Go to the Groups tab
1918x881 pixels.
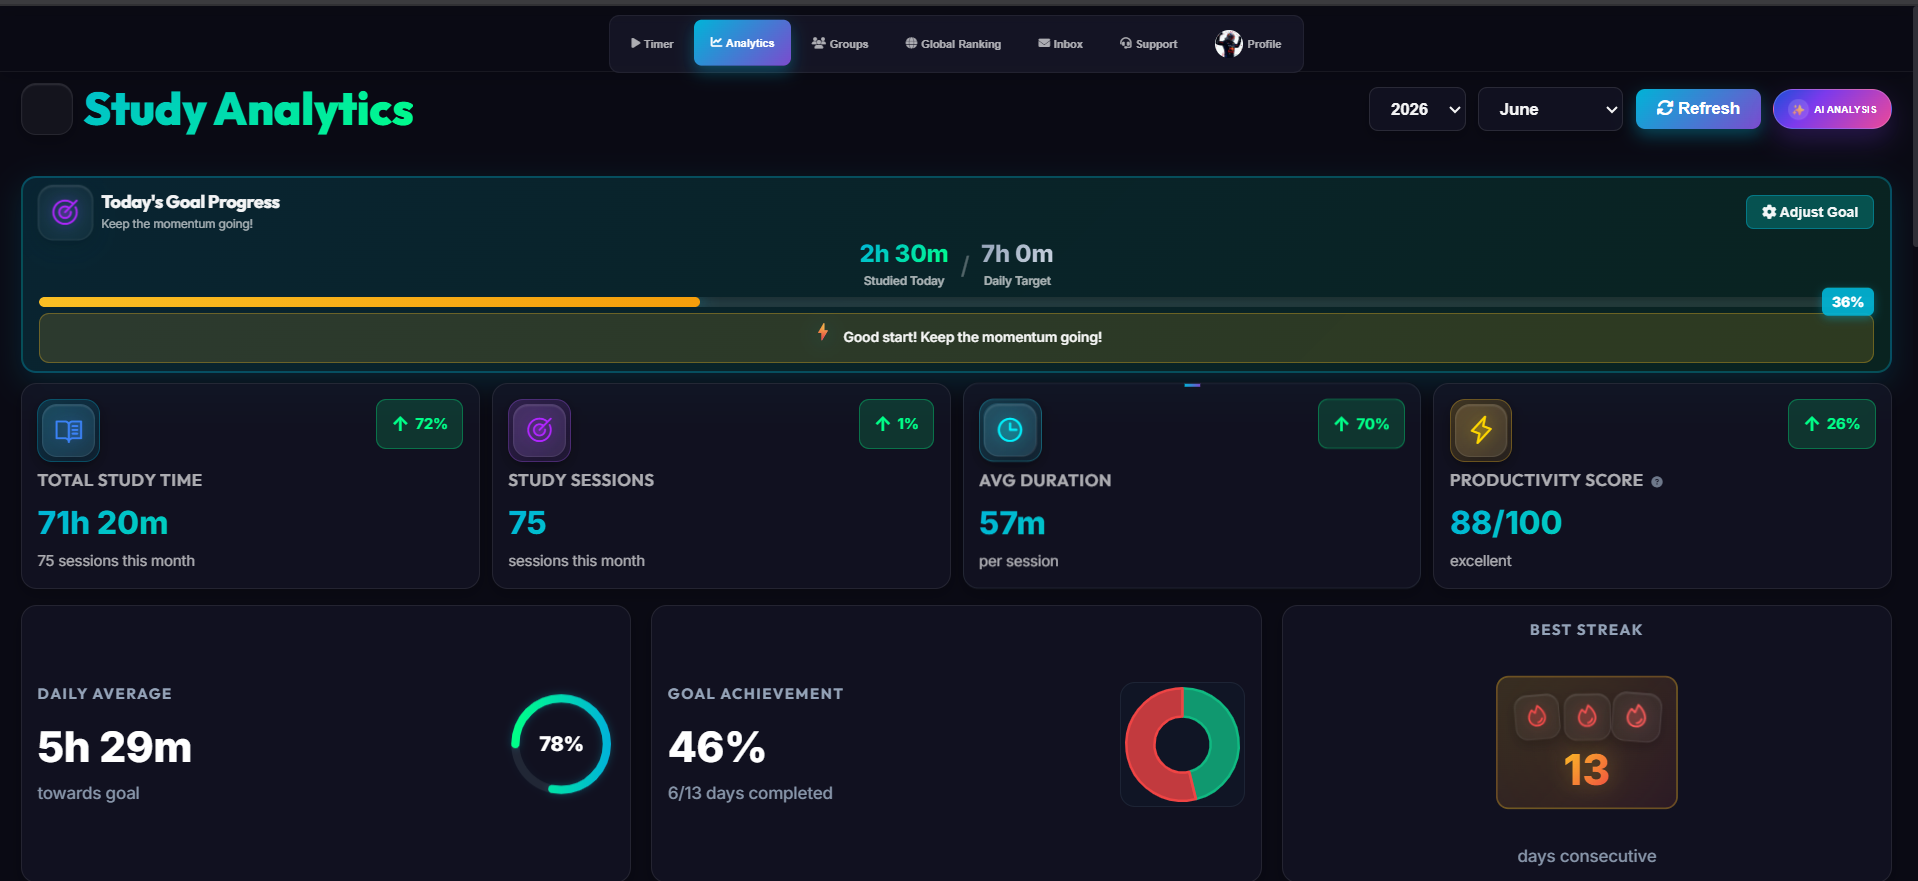840,44
